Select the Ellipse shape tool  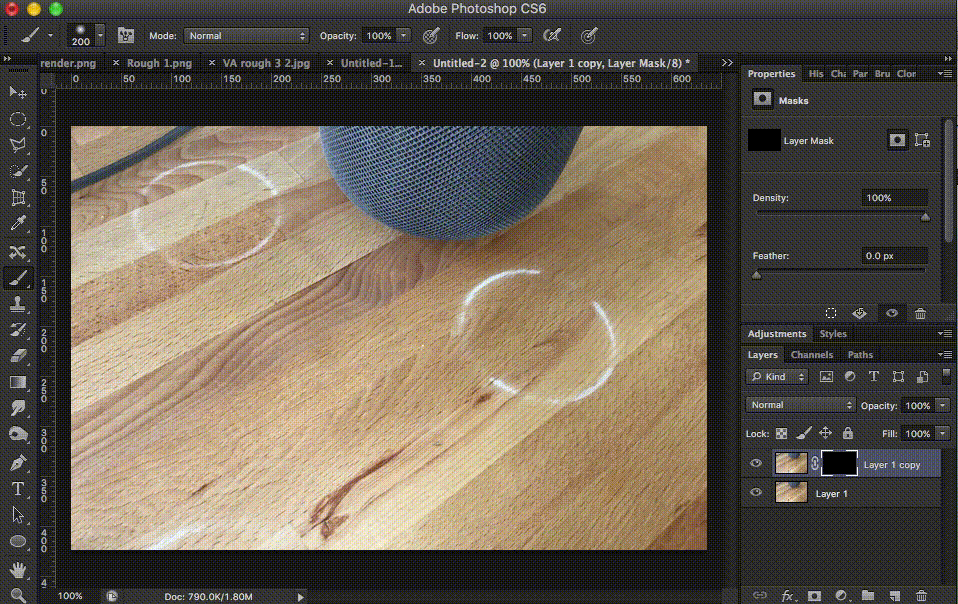18,541
